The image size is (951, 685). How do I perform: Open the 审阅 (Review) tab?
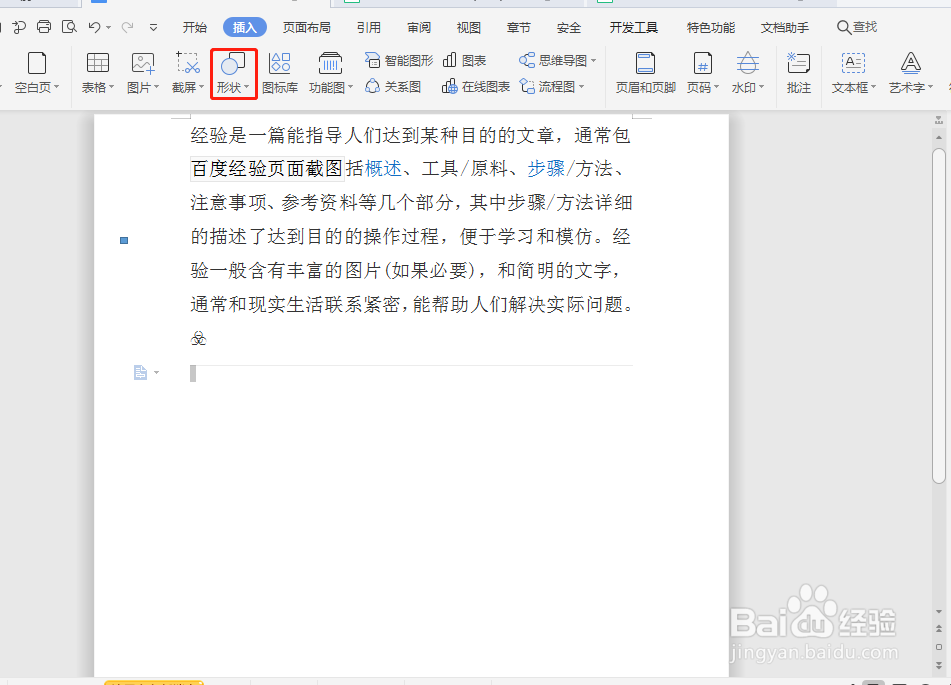418,27
